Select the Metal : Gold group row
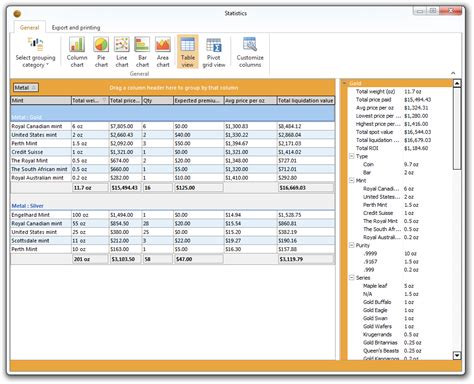 click(173, 114)
